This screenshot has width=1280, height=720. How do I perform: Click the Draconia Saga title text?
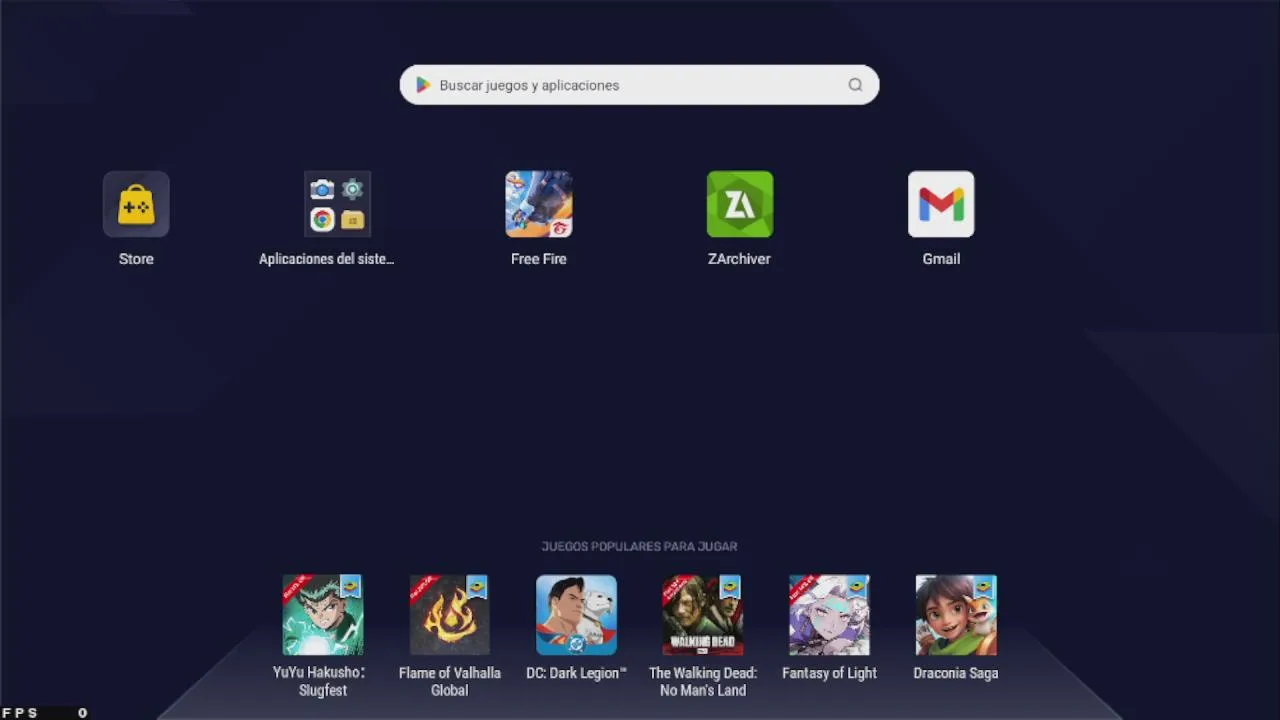(x=956, y=673)
